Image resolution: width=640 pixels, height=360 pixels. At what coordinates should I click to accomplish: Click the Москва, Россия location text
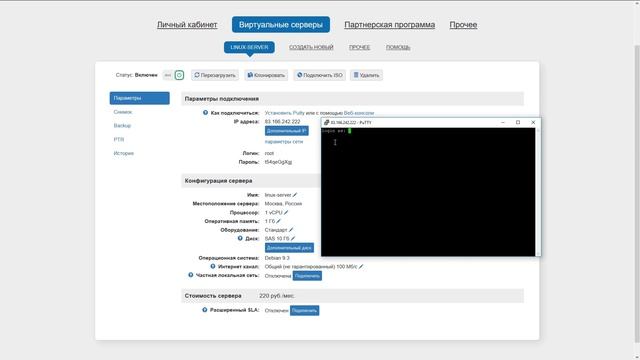tap(283, 204)
